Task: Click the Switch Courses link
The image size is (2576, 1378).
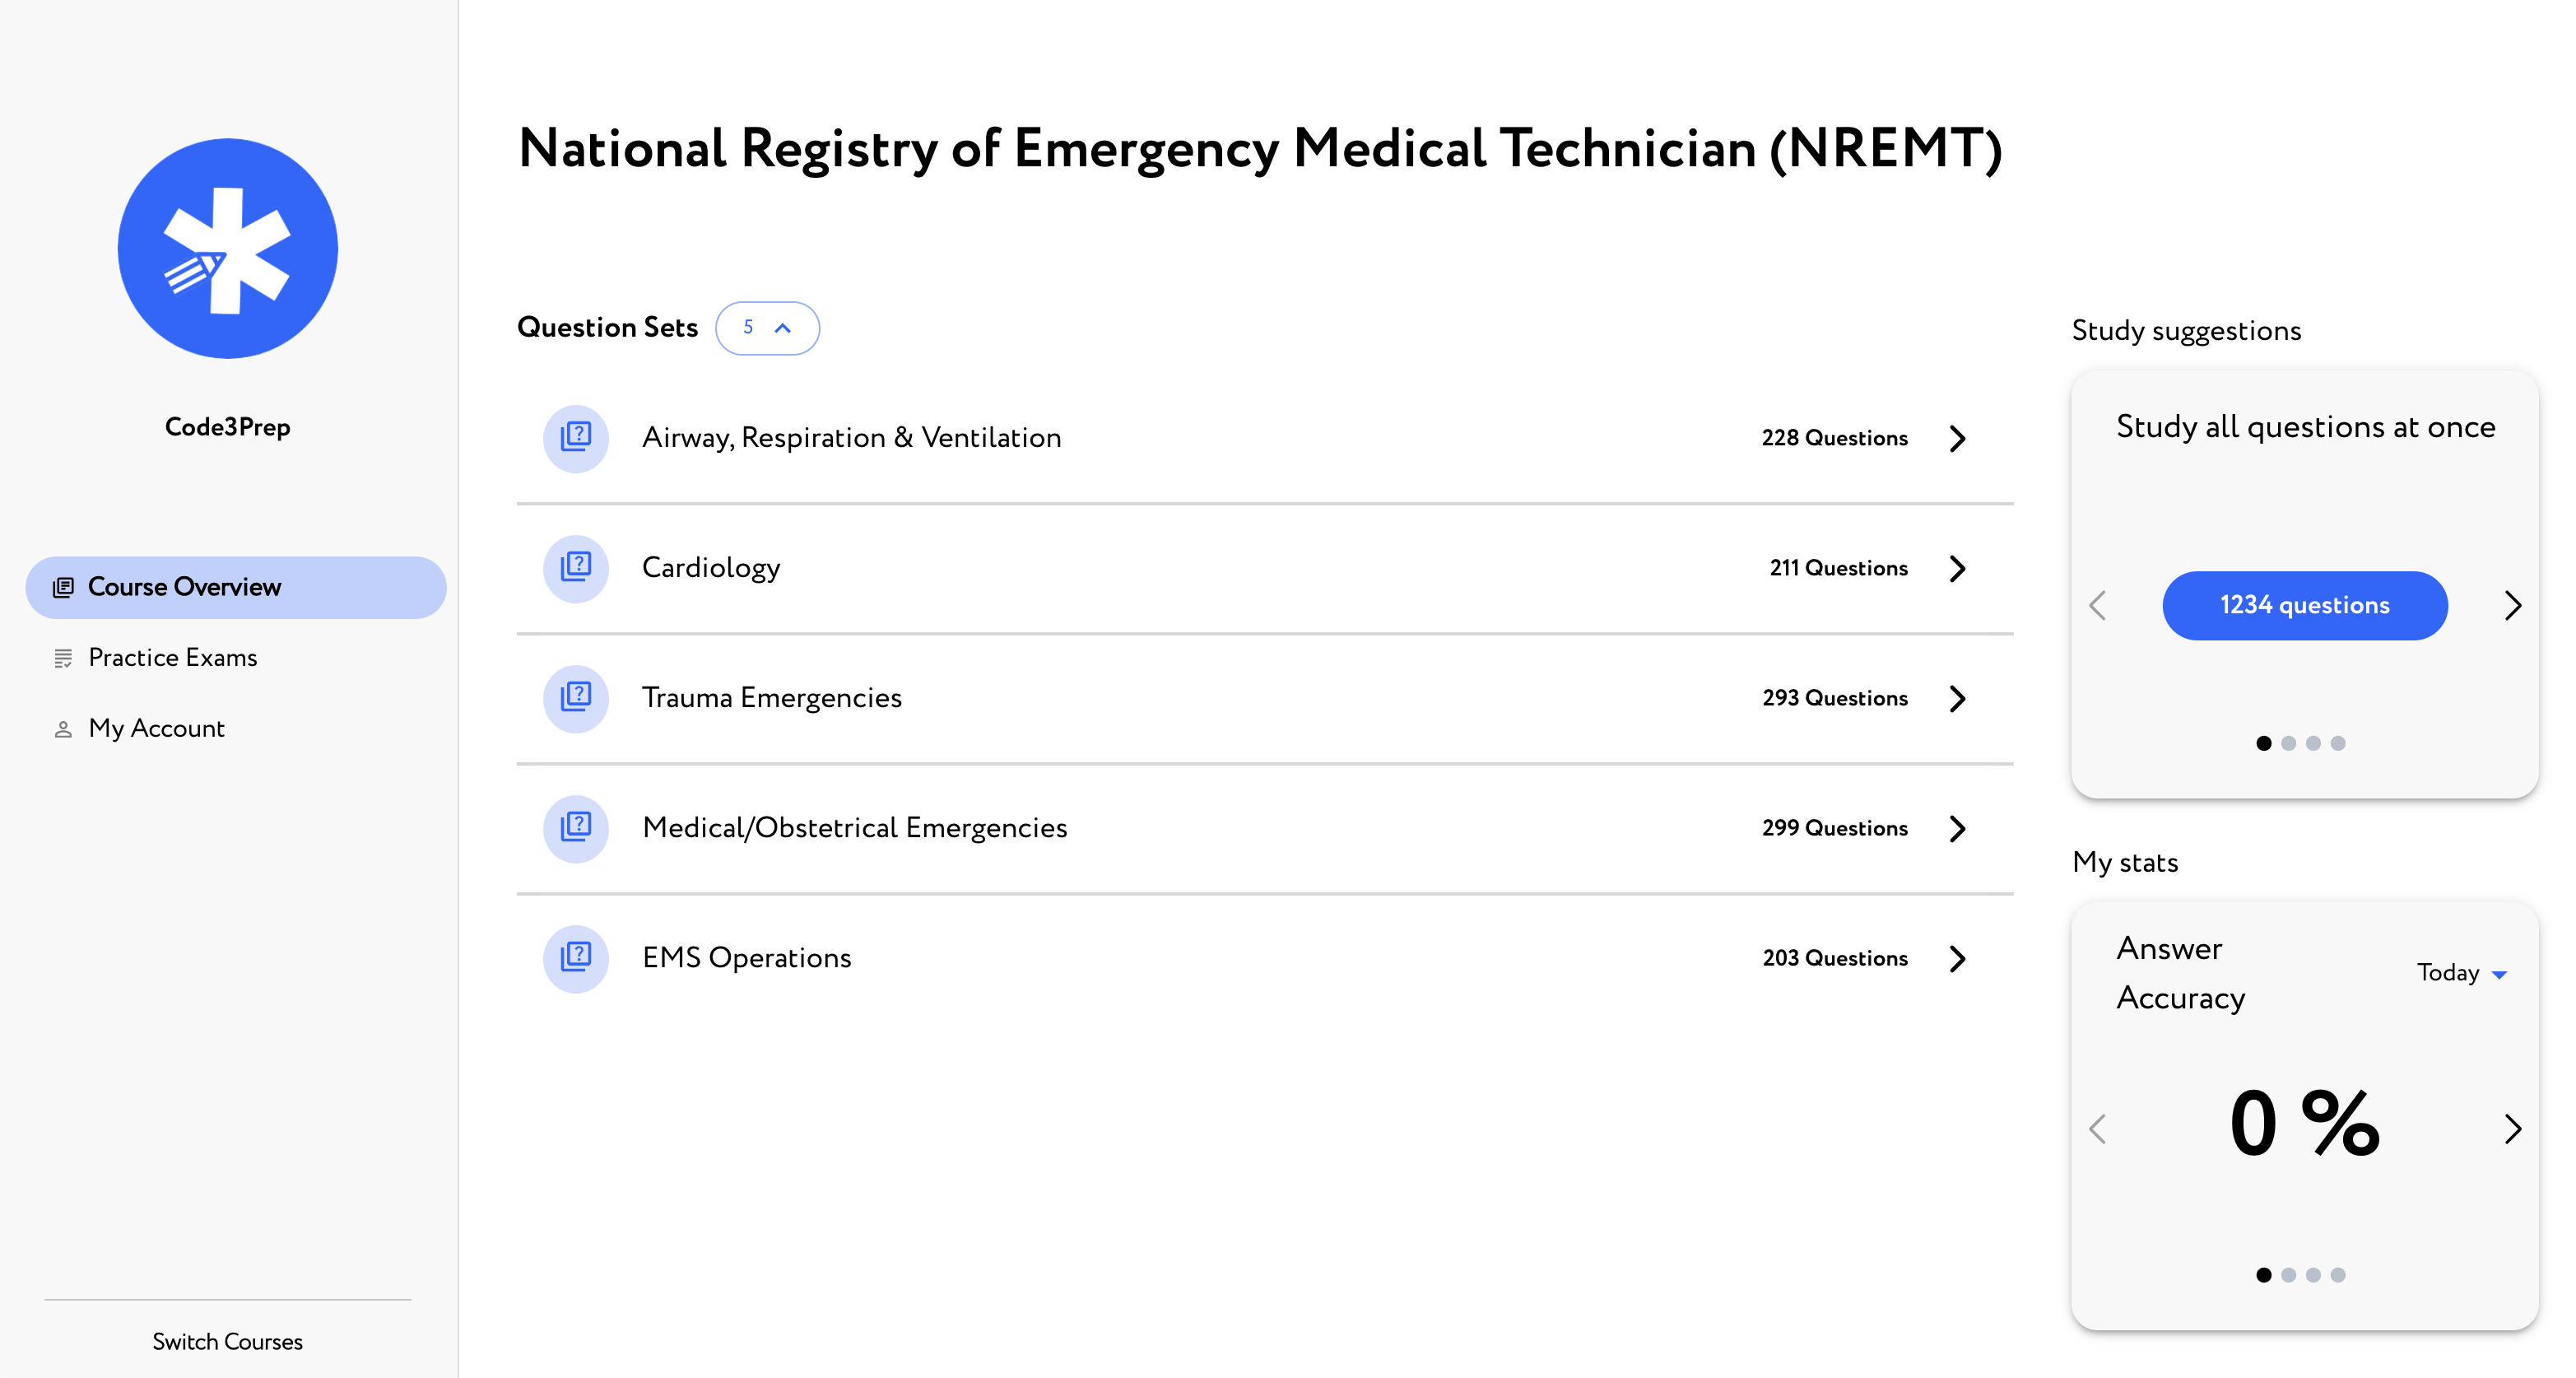Action: click(x=227, y=1342)
